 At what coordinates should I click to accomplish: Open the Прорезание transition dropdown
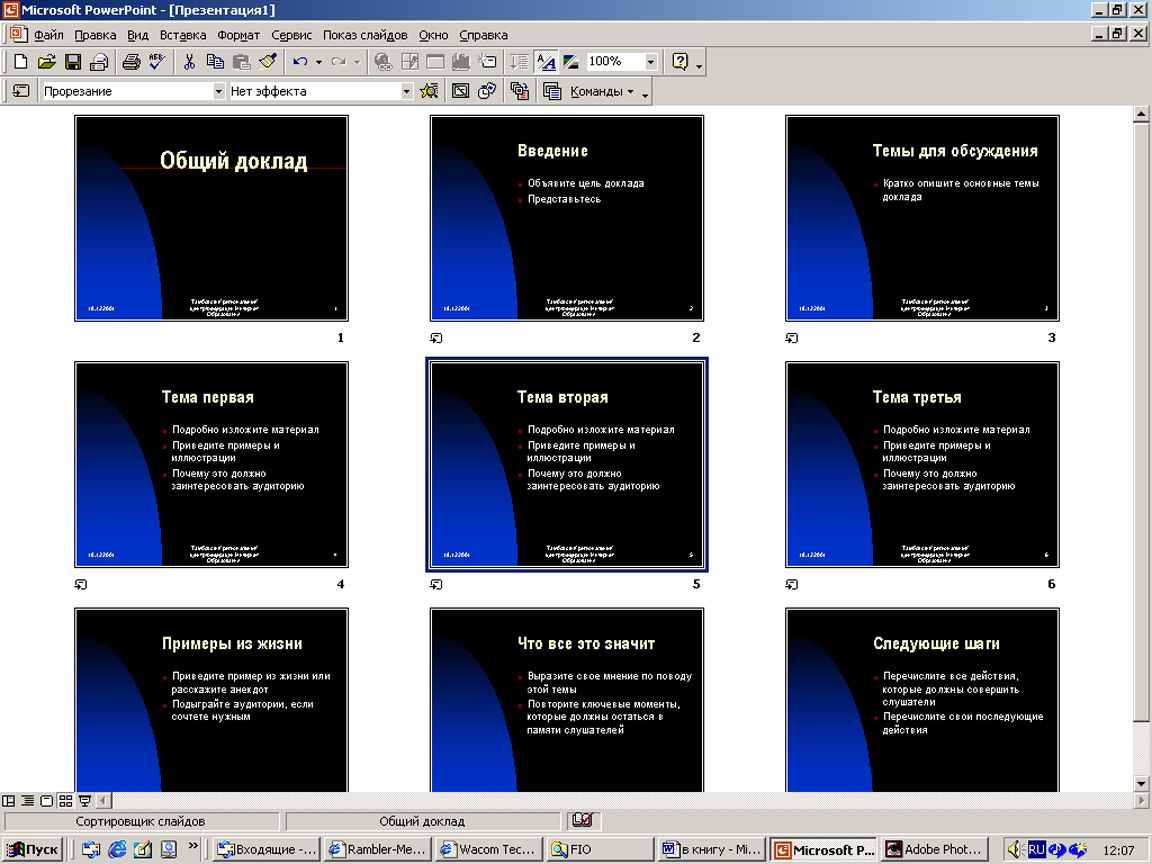coord(218,91)
